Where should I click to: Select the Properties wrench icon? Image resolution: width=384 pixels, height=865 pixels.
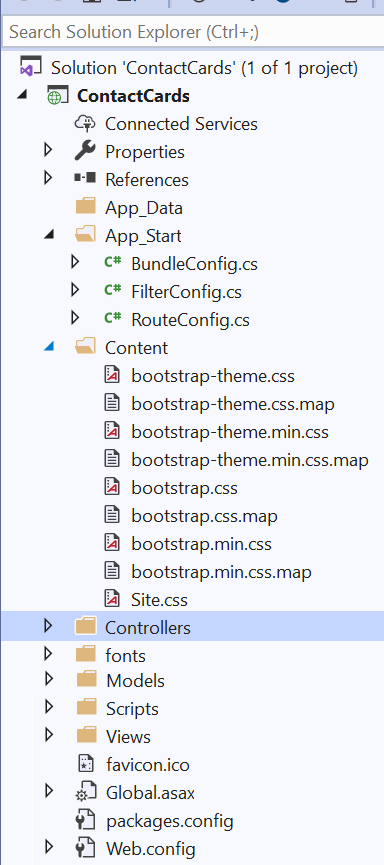85,151
